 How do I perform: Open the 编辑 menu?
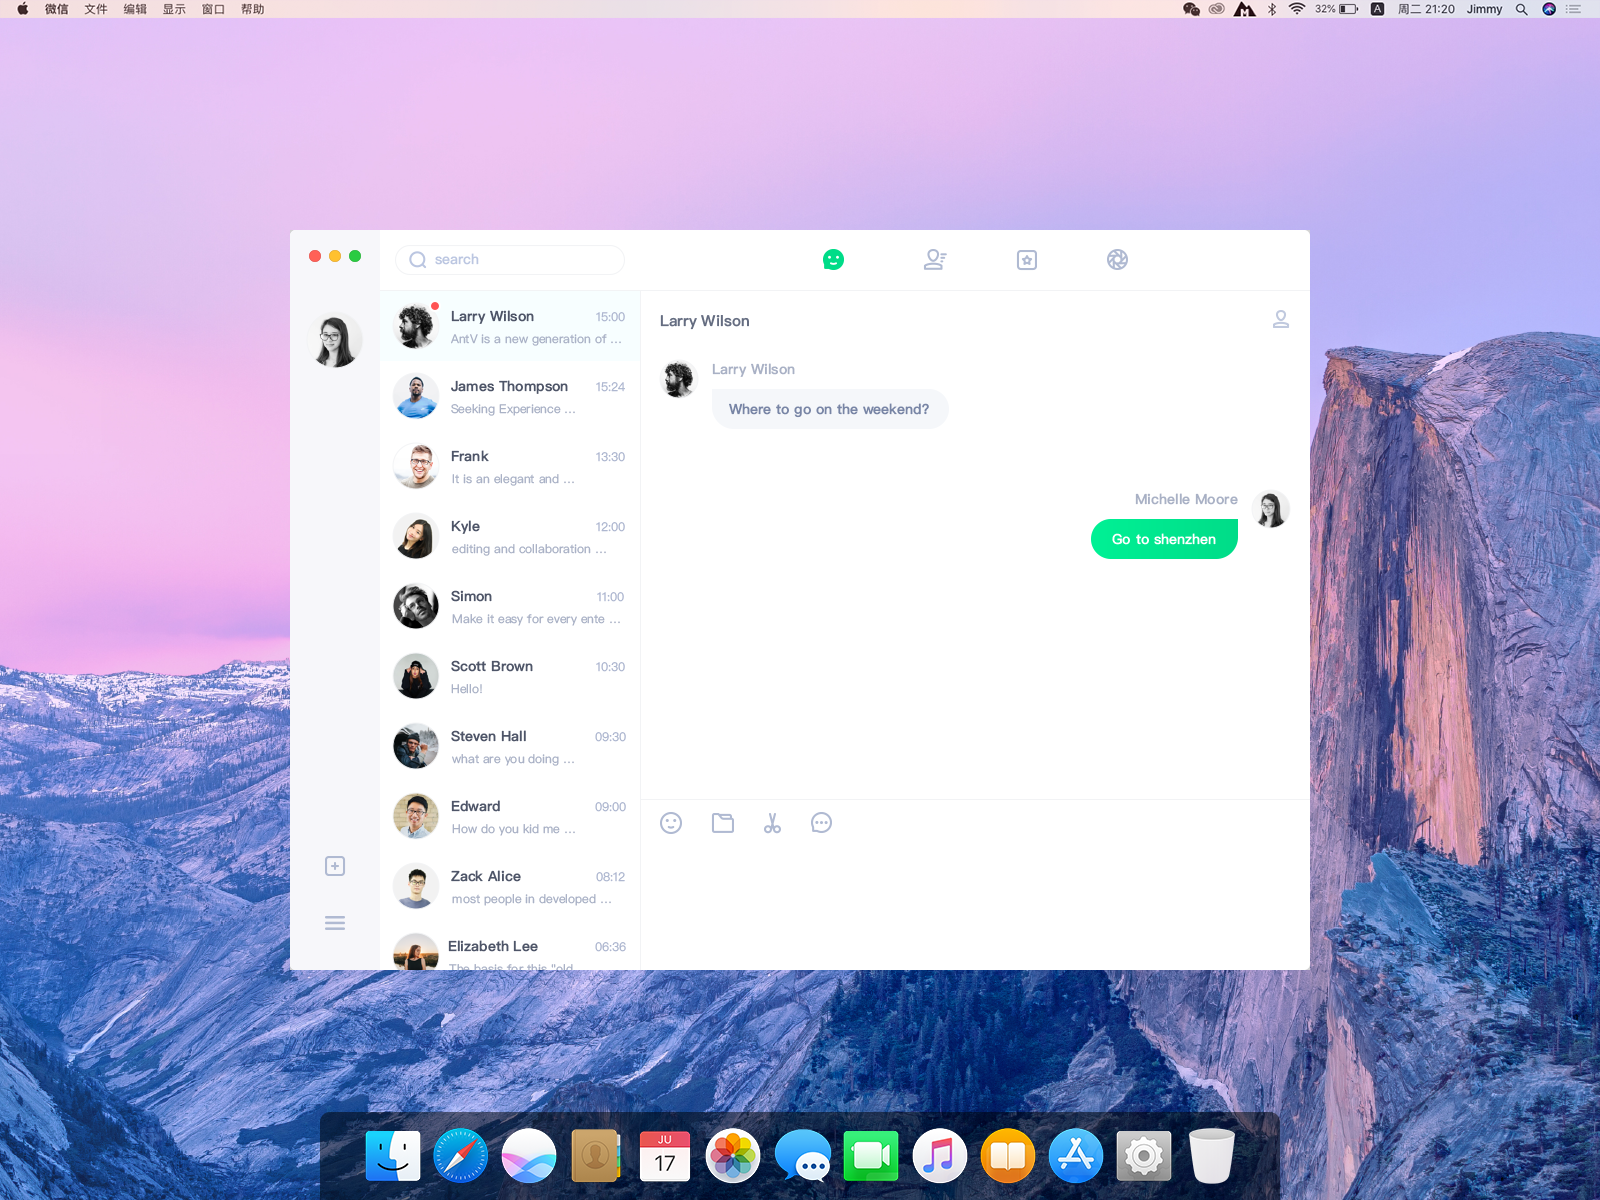(x=135, y=9)
